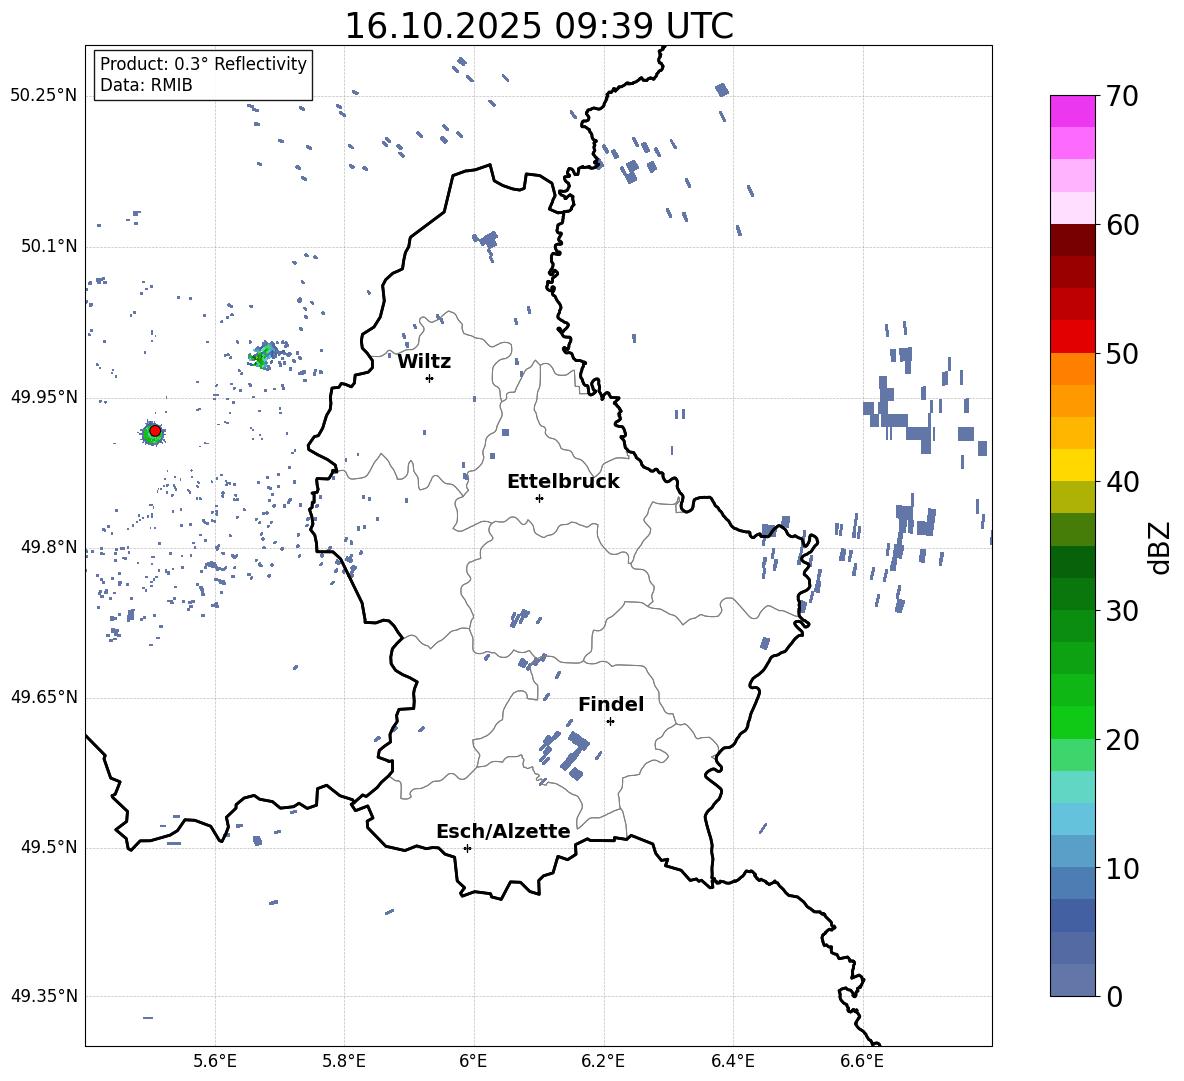Click the 5.6°E longitude tick label
The image size is (1184, 1081).
coord(215,1061)
